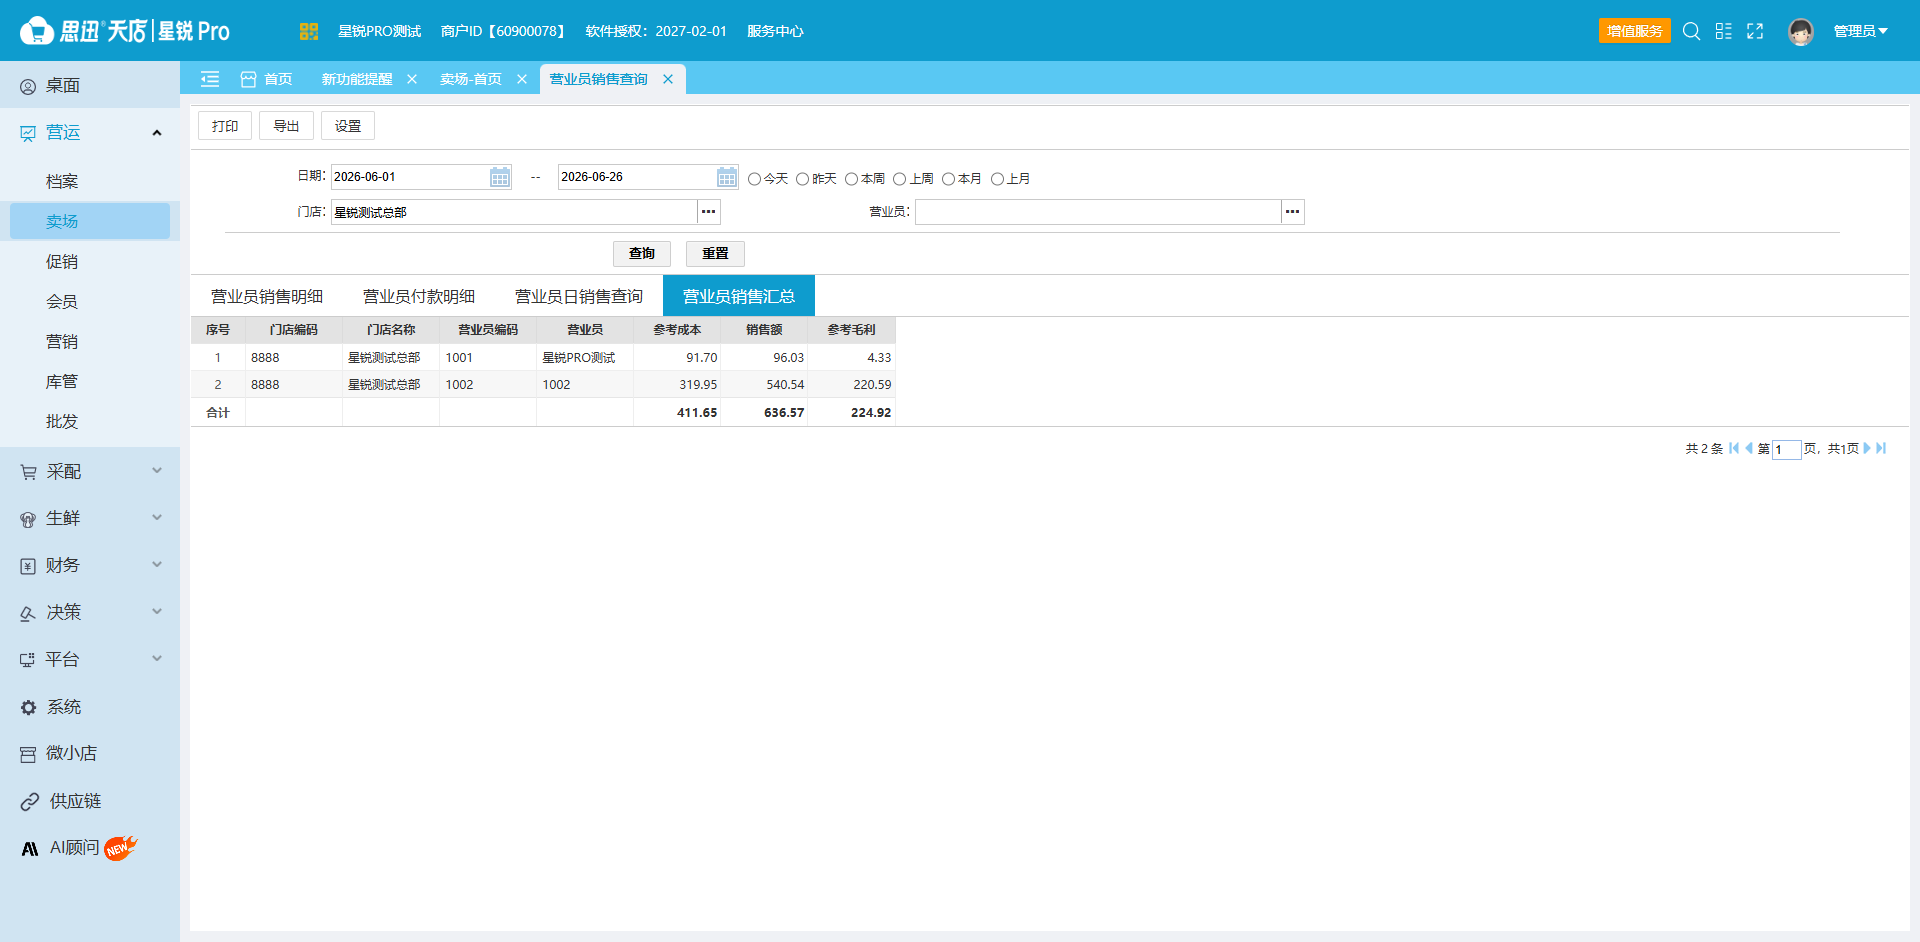Sort by 销售额 column header
Screen dimensions: 1920x942
tap(764, 330)
